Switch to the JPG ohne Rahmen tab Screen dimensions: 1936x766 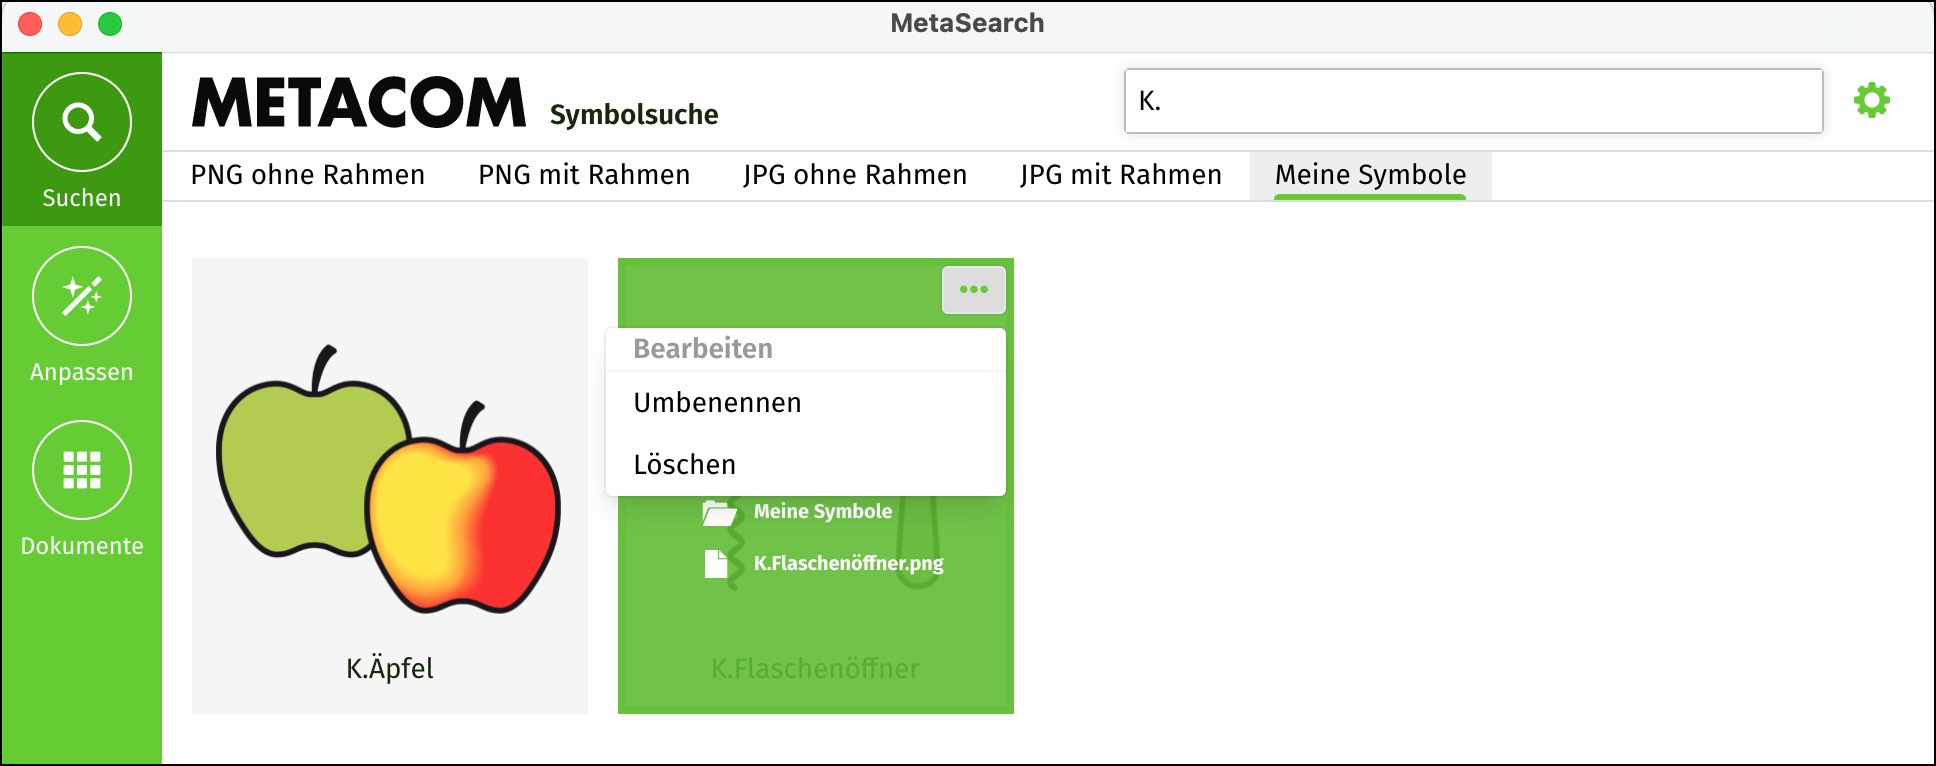(855, 175)
